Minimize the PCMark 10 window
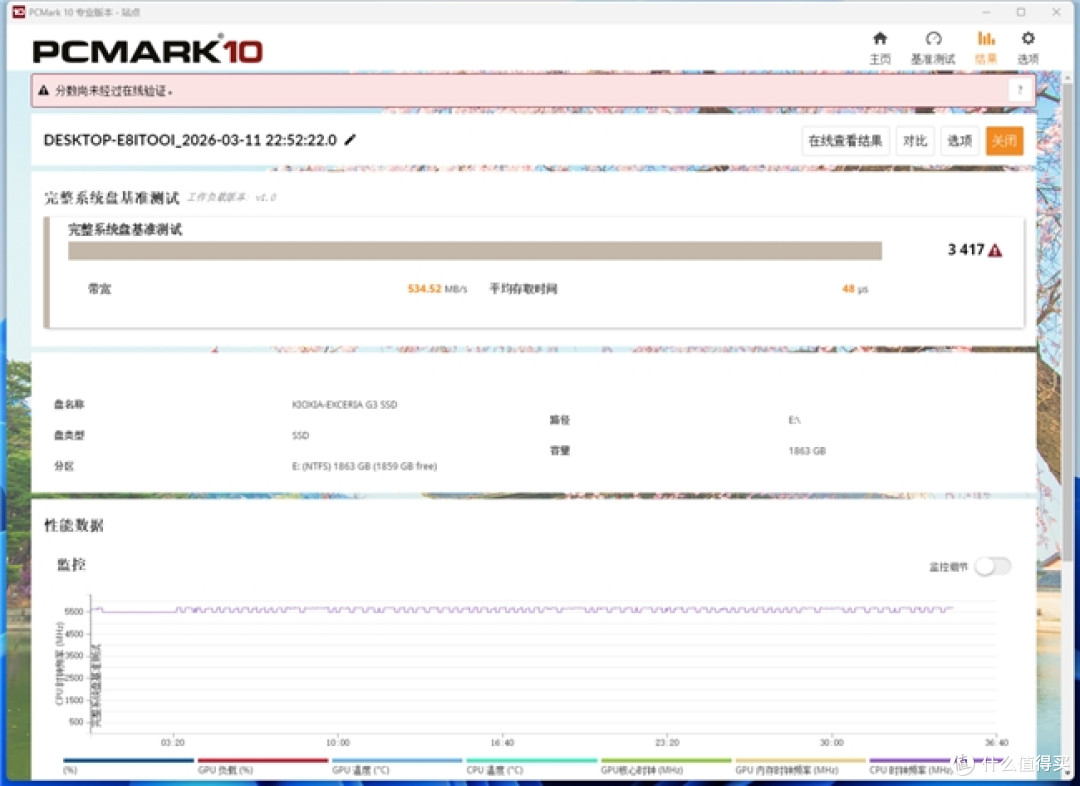Screen dimensions: 1080x786 [986, 12]
